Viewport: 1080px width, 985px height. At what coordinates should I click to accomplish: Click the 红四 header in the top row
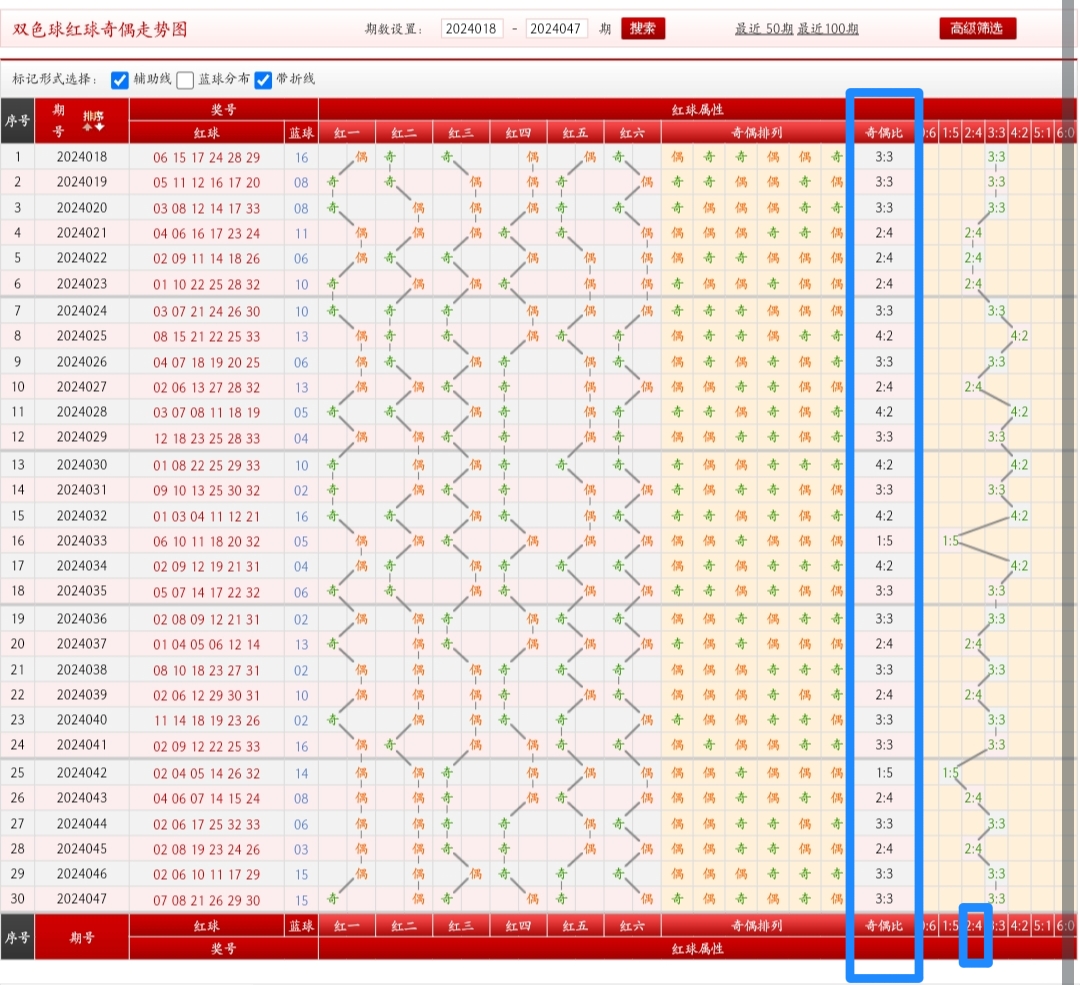point(518,133)
